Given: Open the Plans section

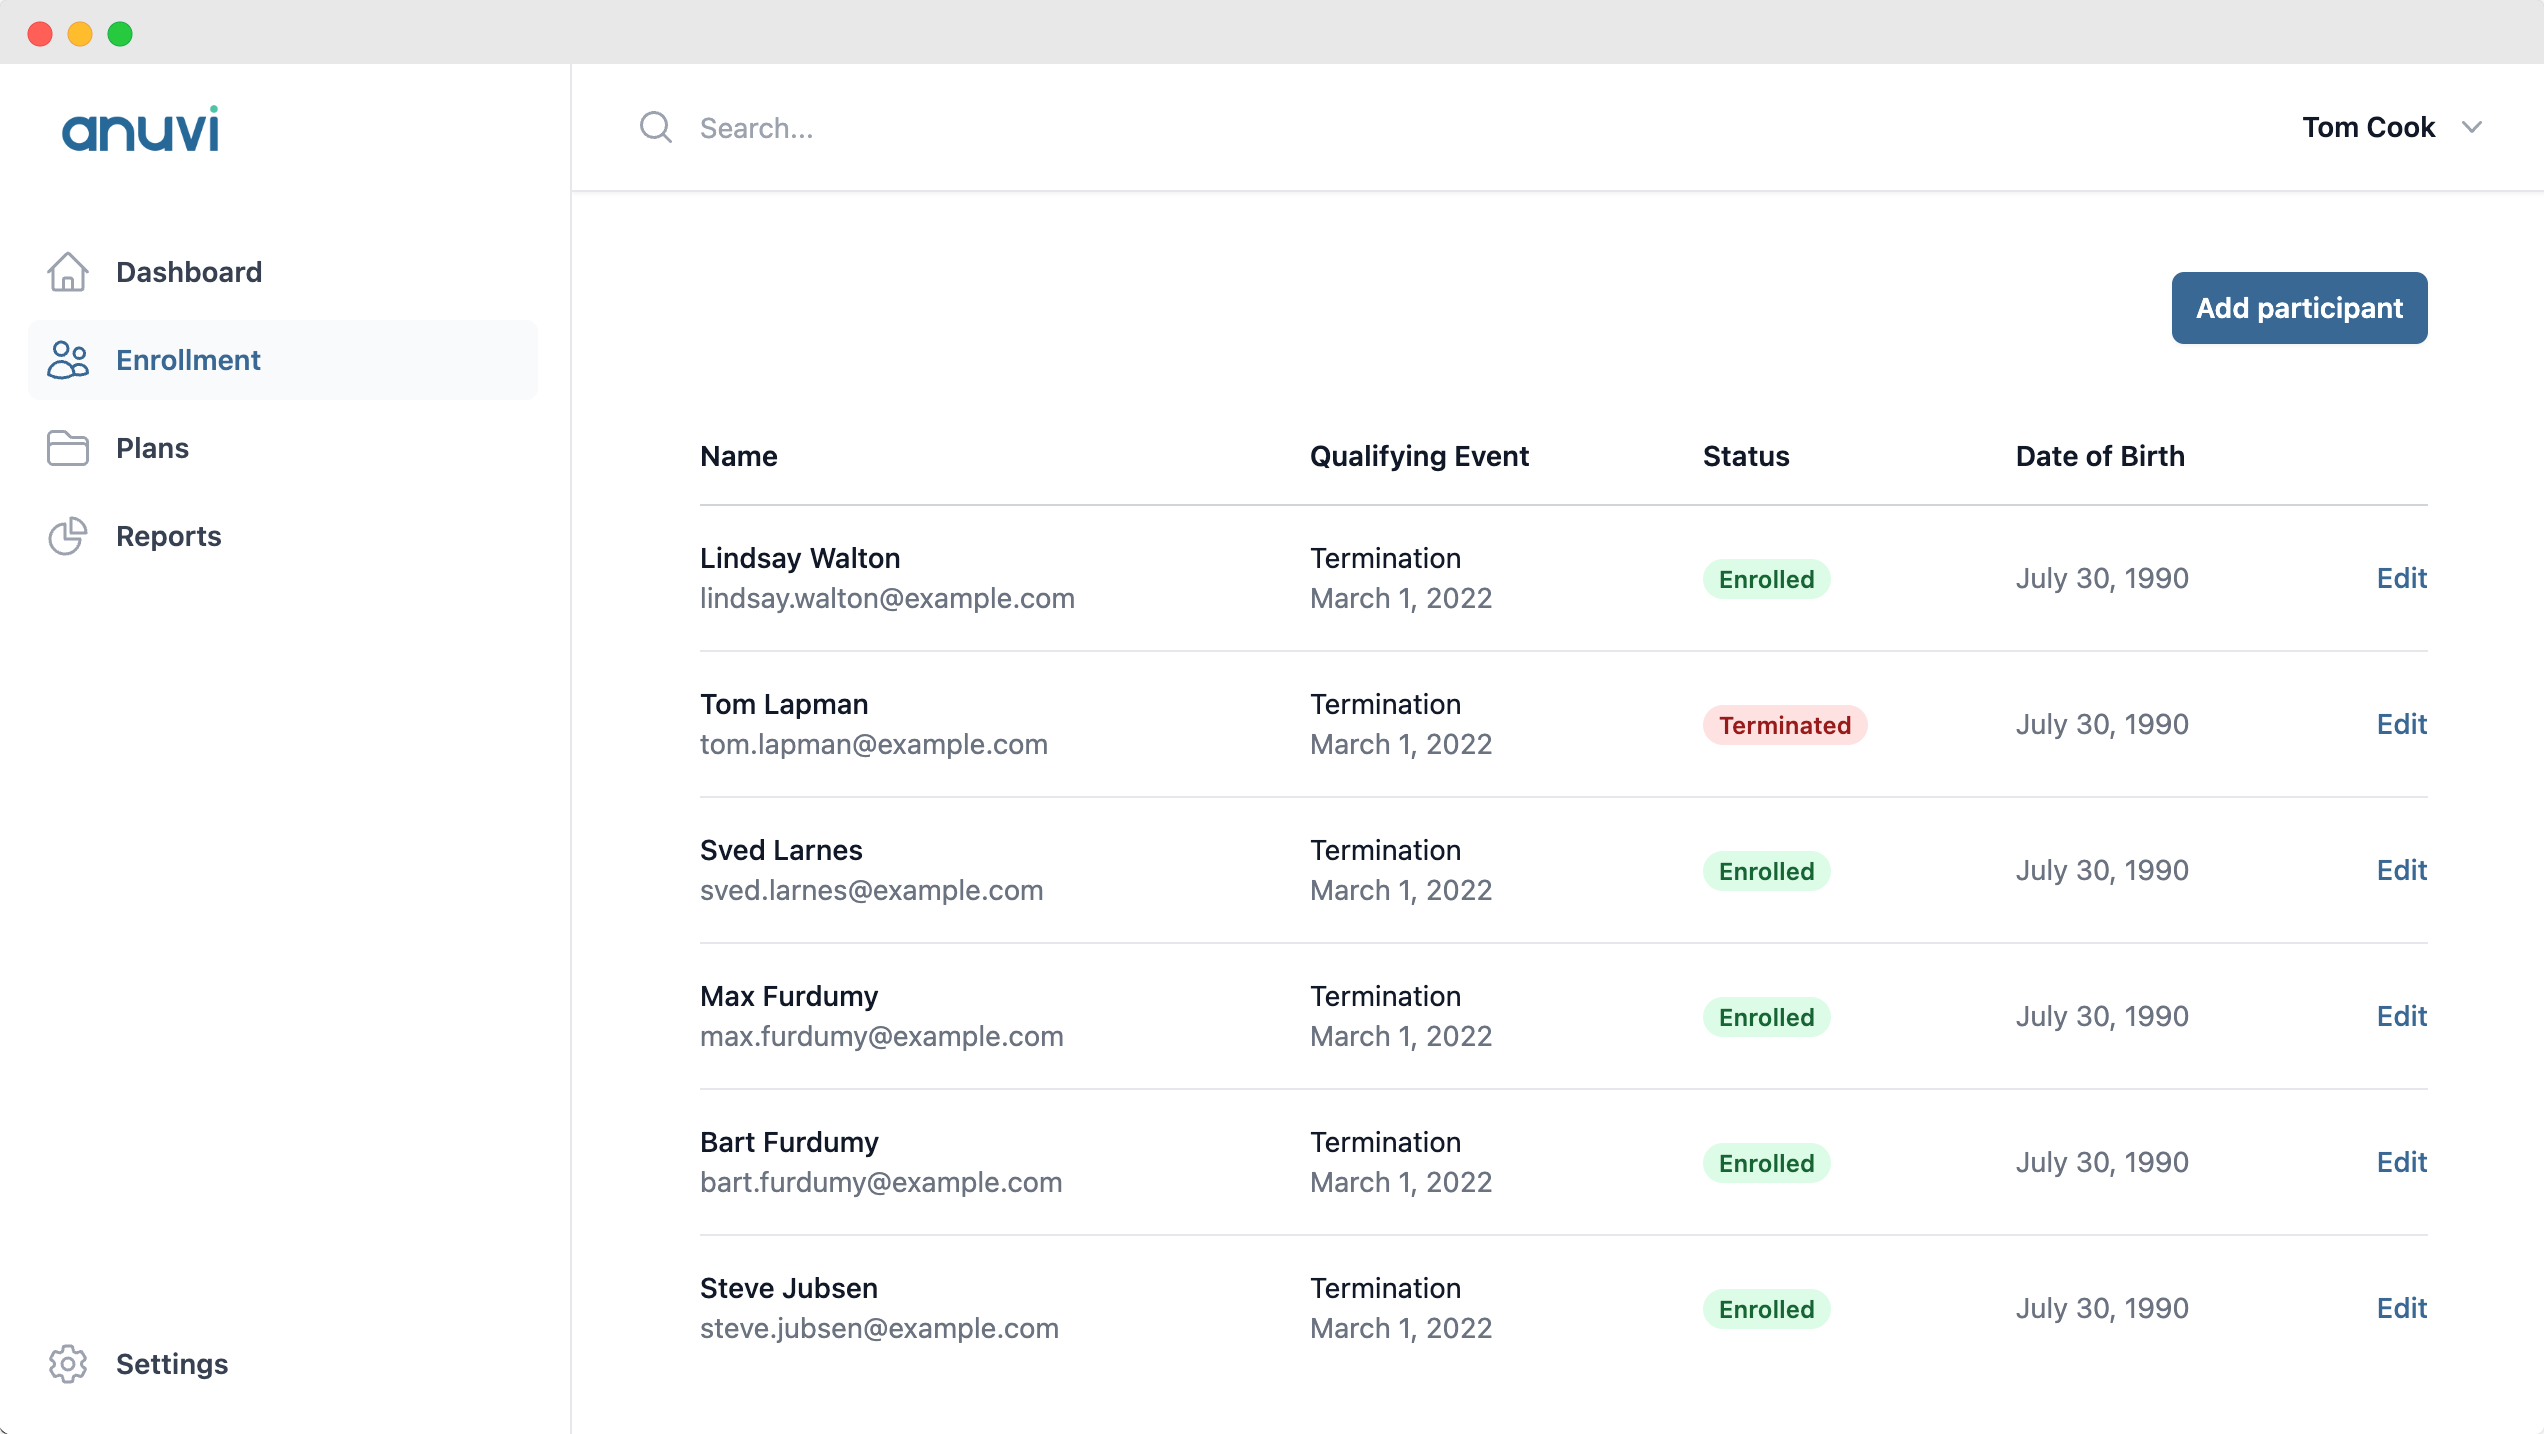Looking at the screenshot, I should coord(152,448).
